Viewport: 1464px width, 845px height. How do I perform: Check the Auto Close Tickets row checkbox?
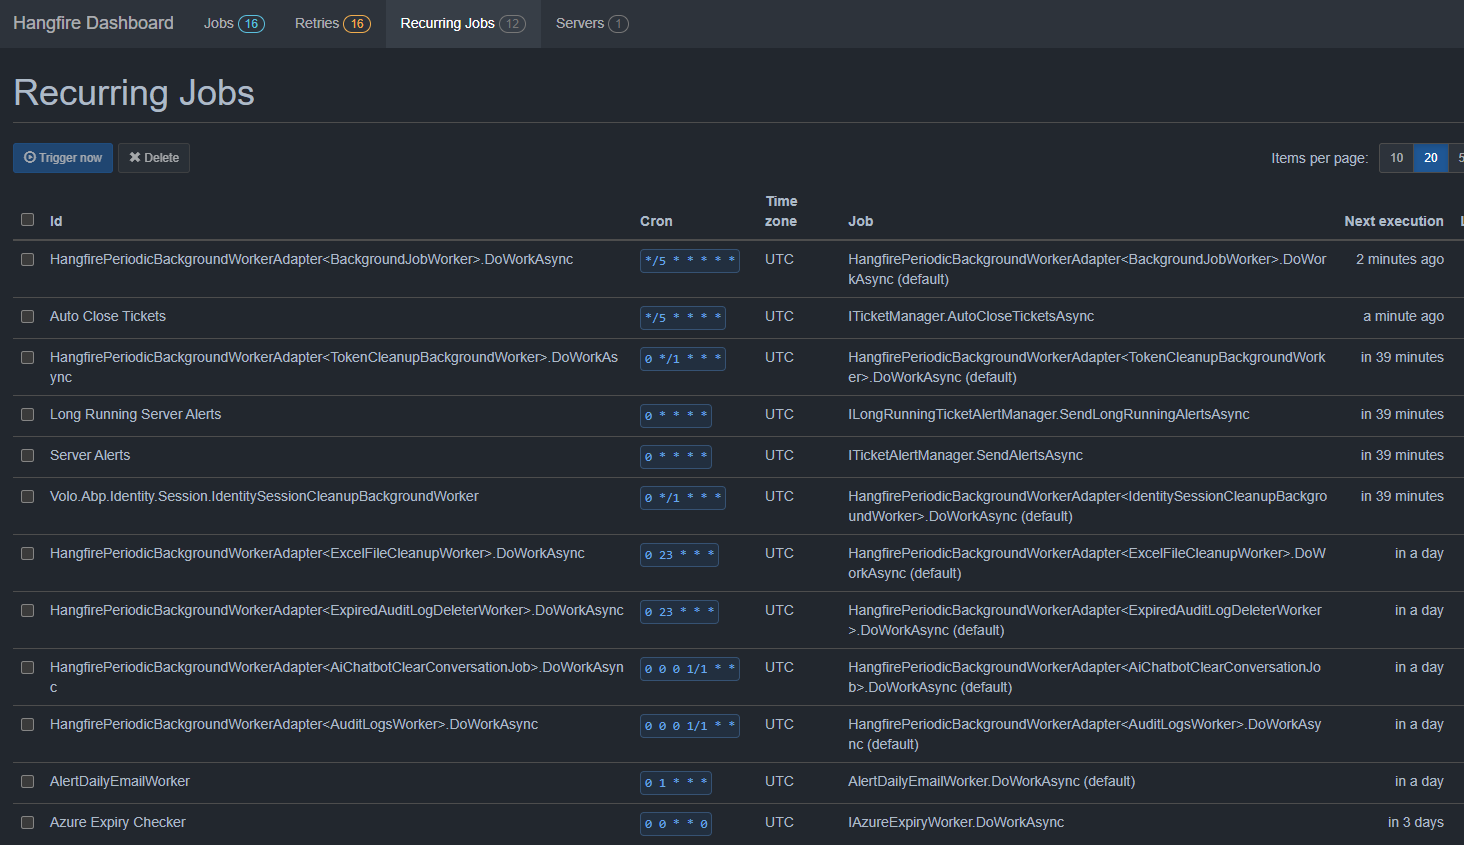(x=28, y=317)
